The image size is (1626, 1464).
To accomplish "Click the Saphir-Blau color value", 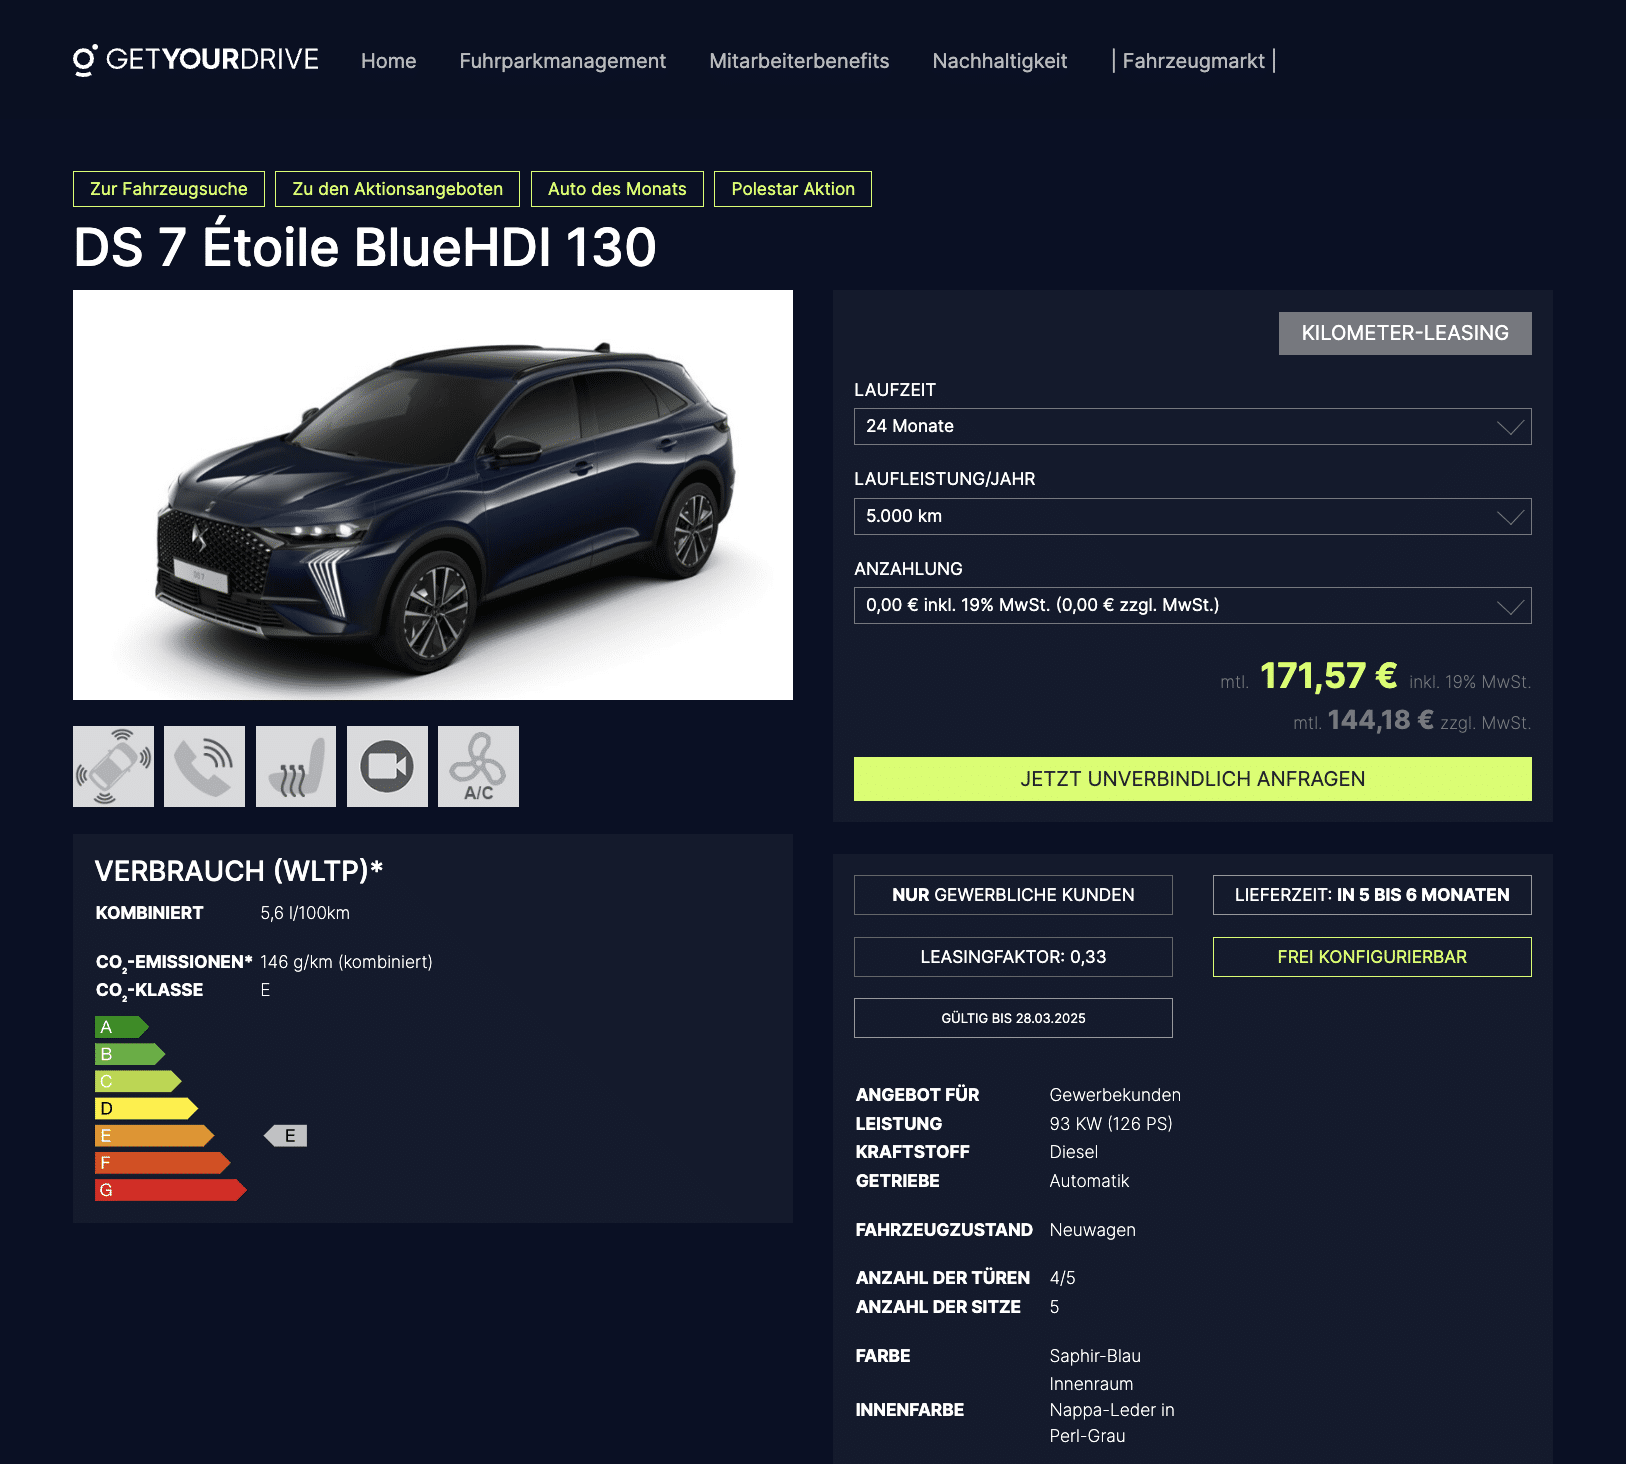I will click(1095, 1356).
